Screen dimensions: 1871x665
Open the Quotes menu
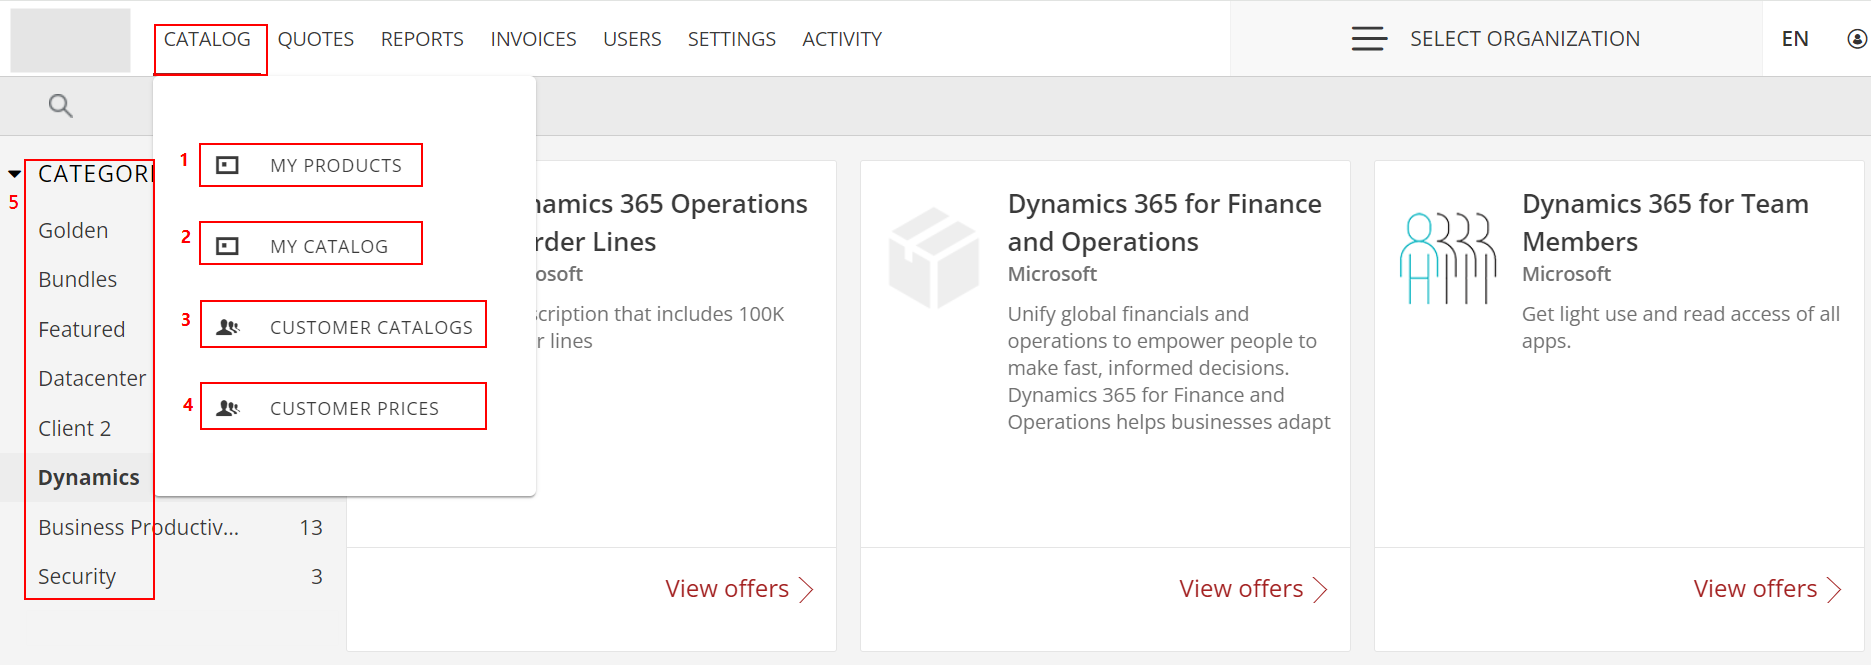click(316, 39)
